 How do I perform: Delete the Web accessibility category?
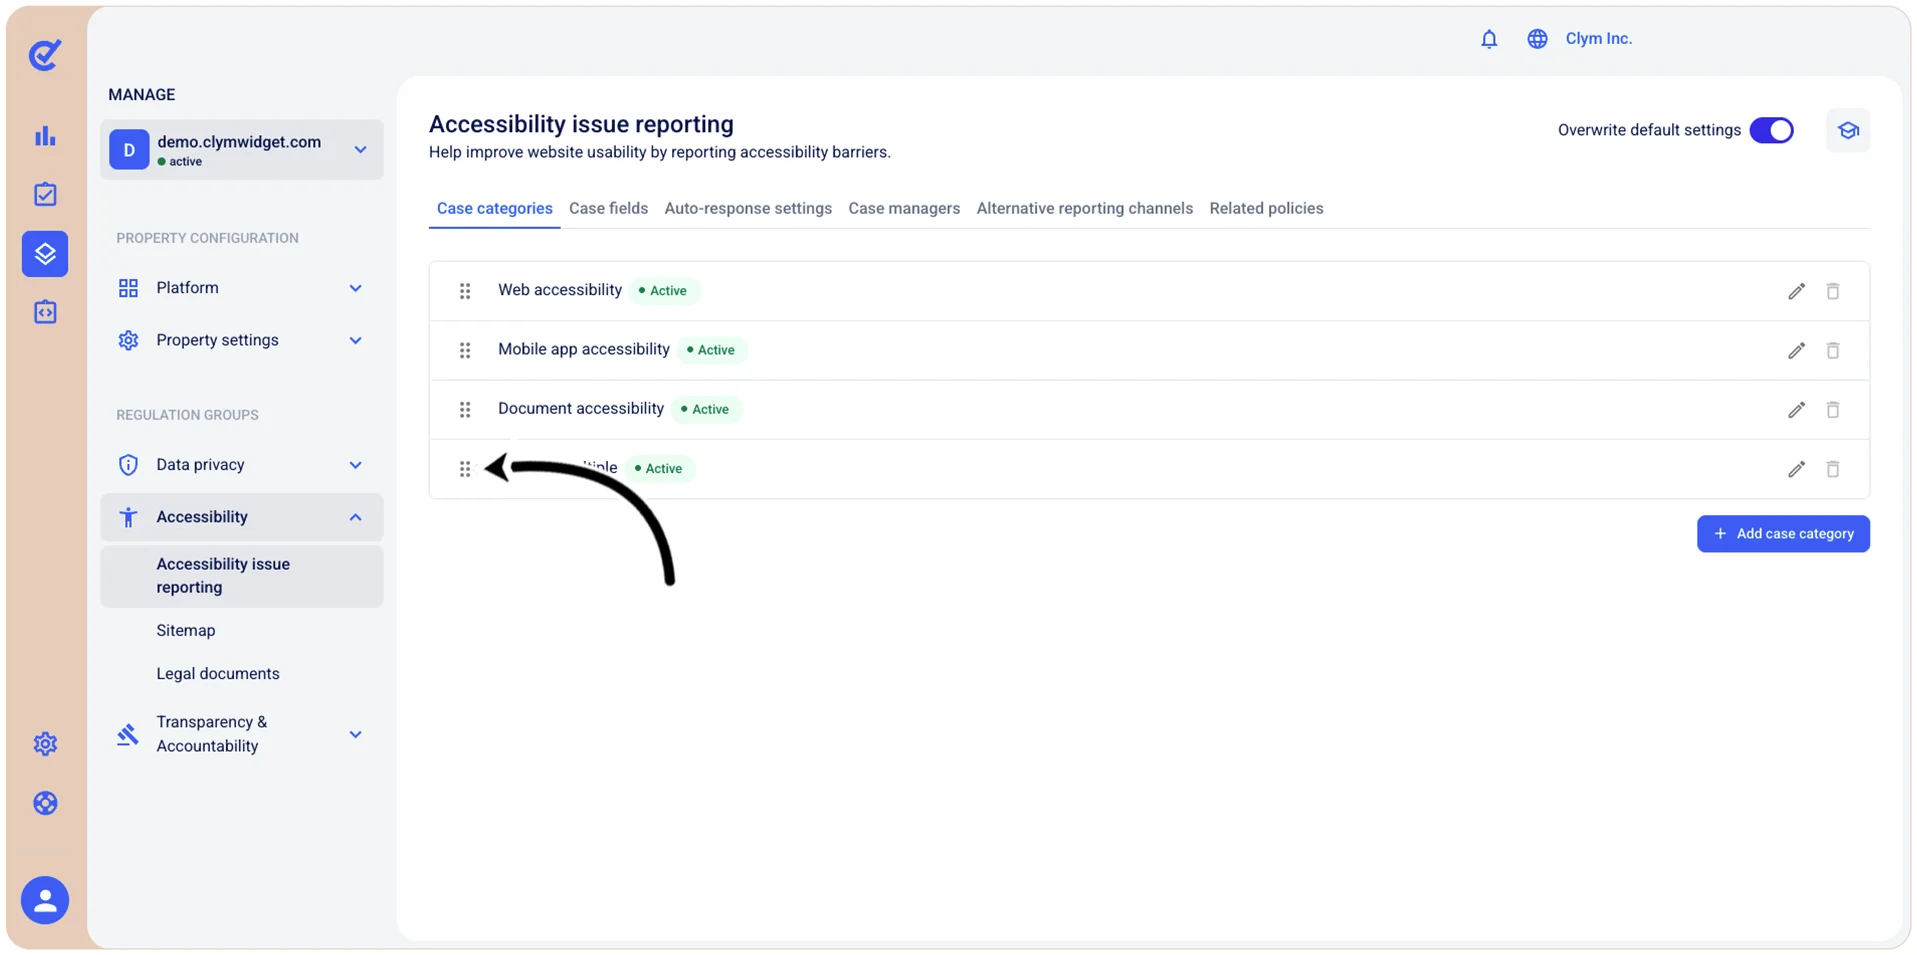tap(1833, 291)
